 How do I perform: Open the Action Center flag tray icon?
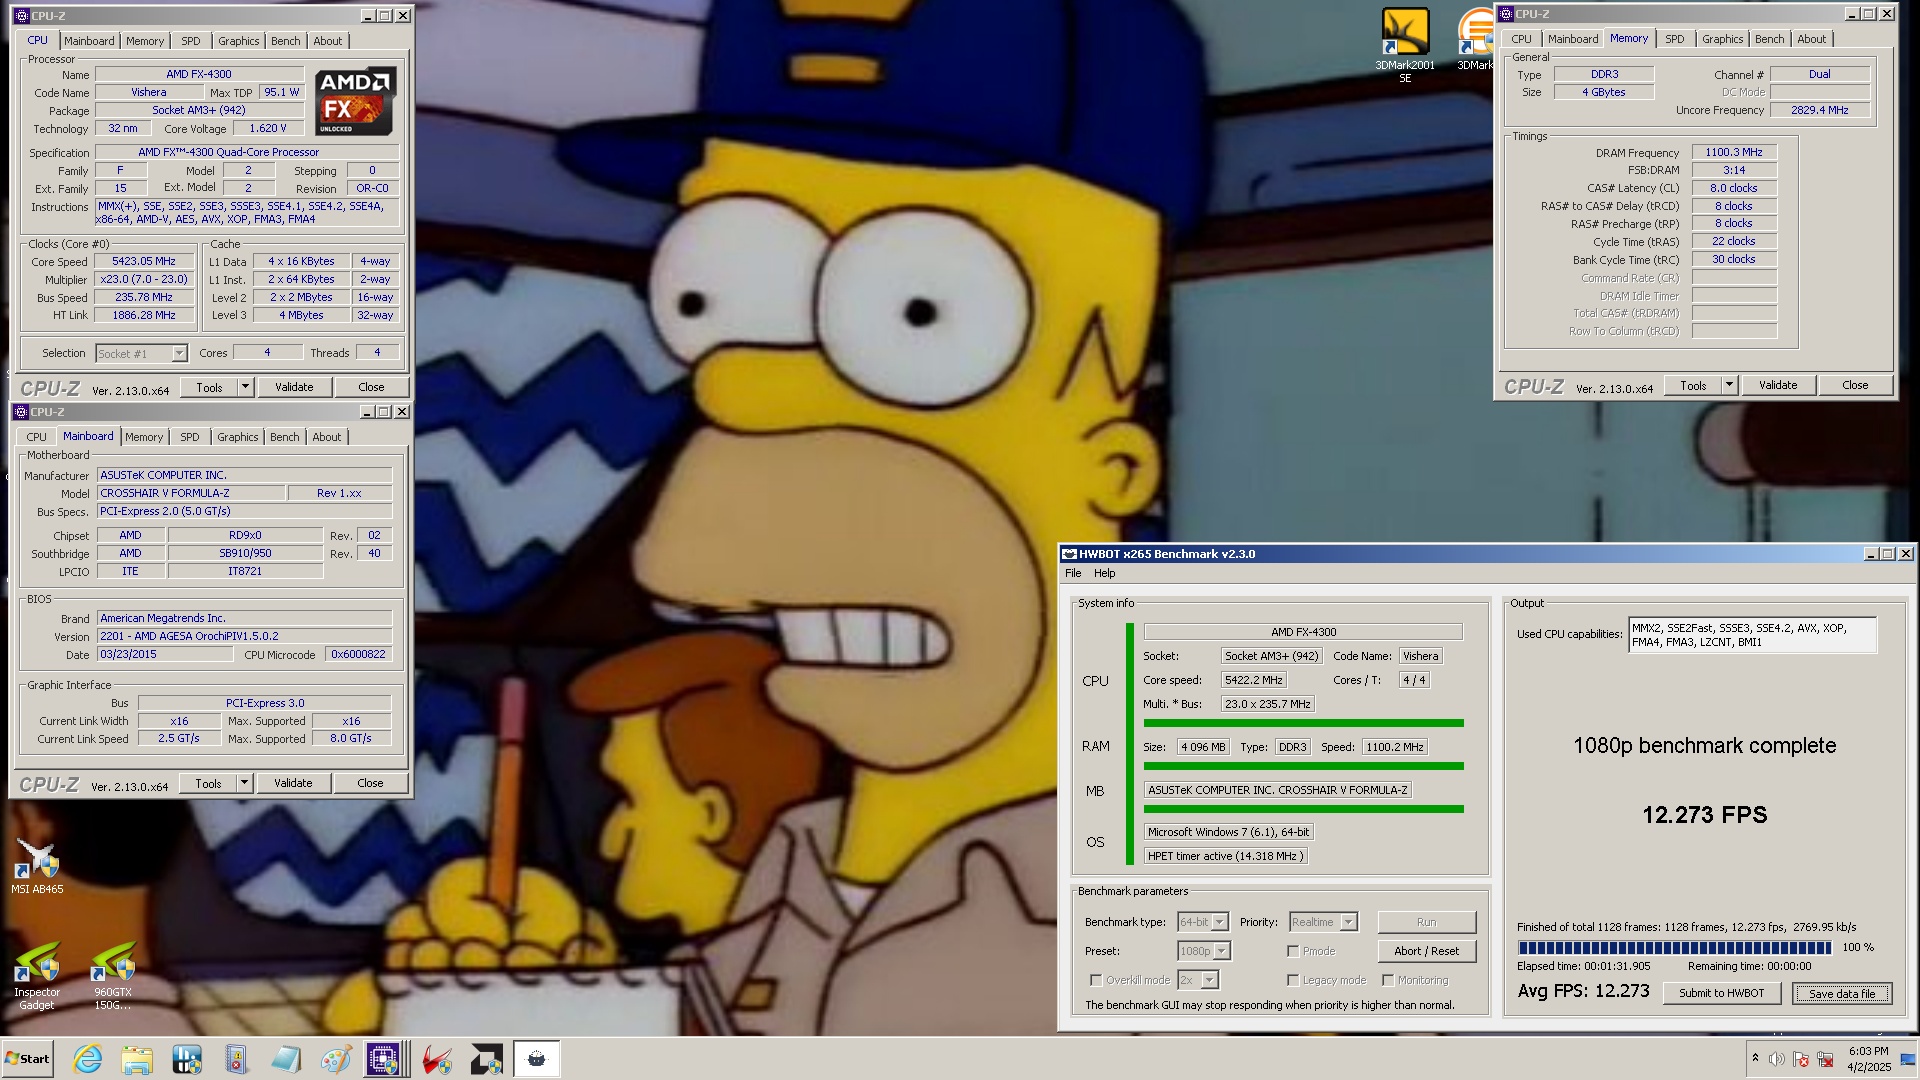coord(1801,1059)
